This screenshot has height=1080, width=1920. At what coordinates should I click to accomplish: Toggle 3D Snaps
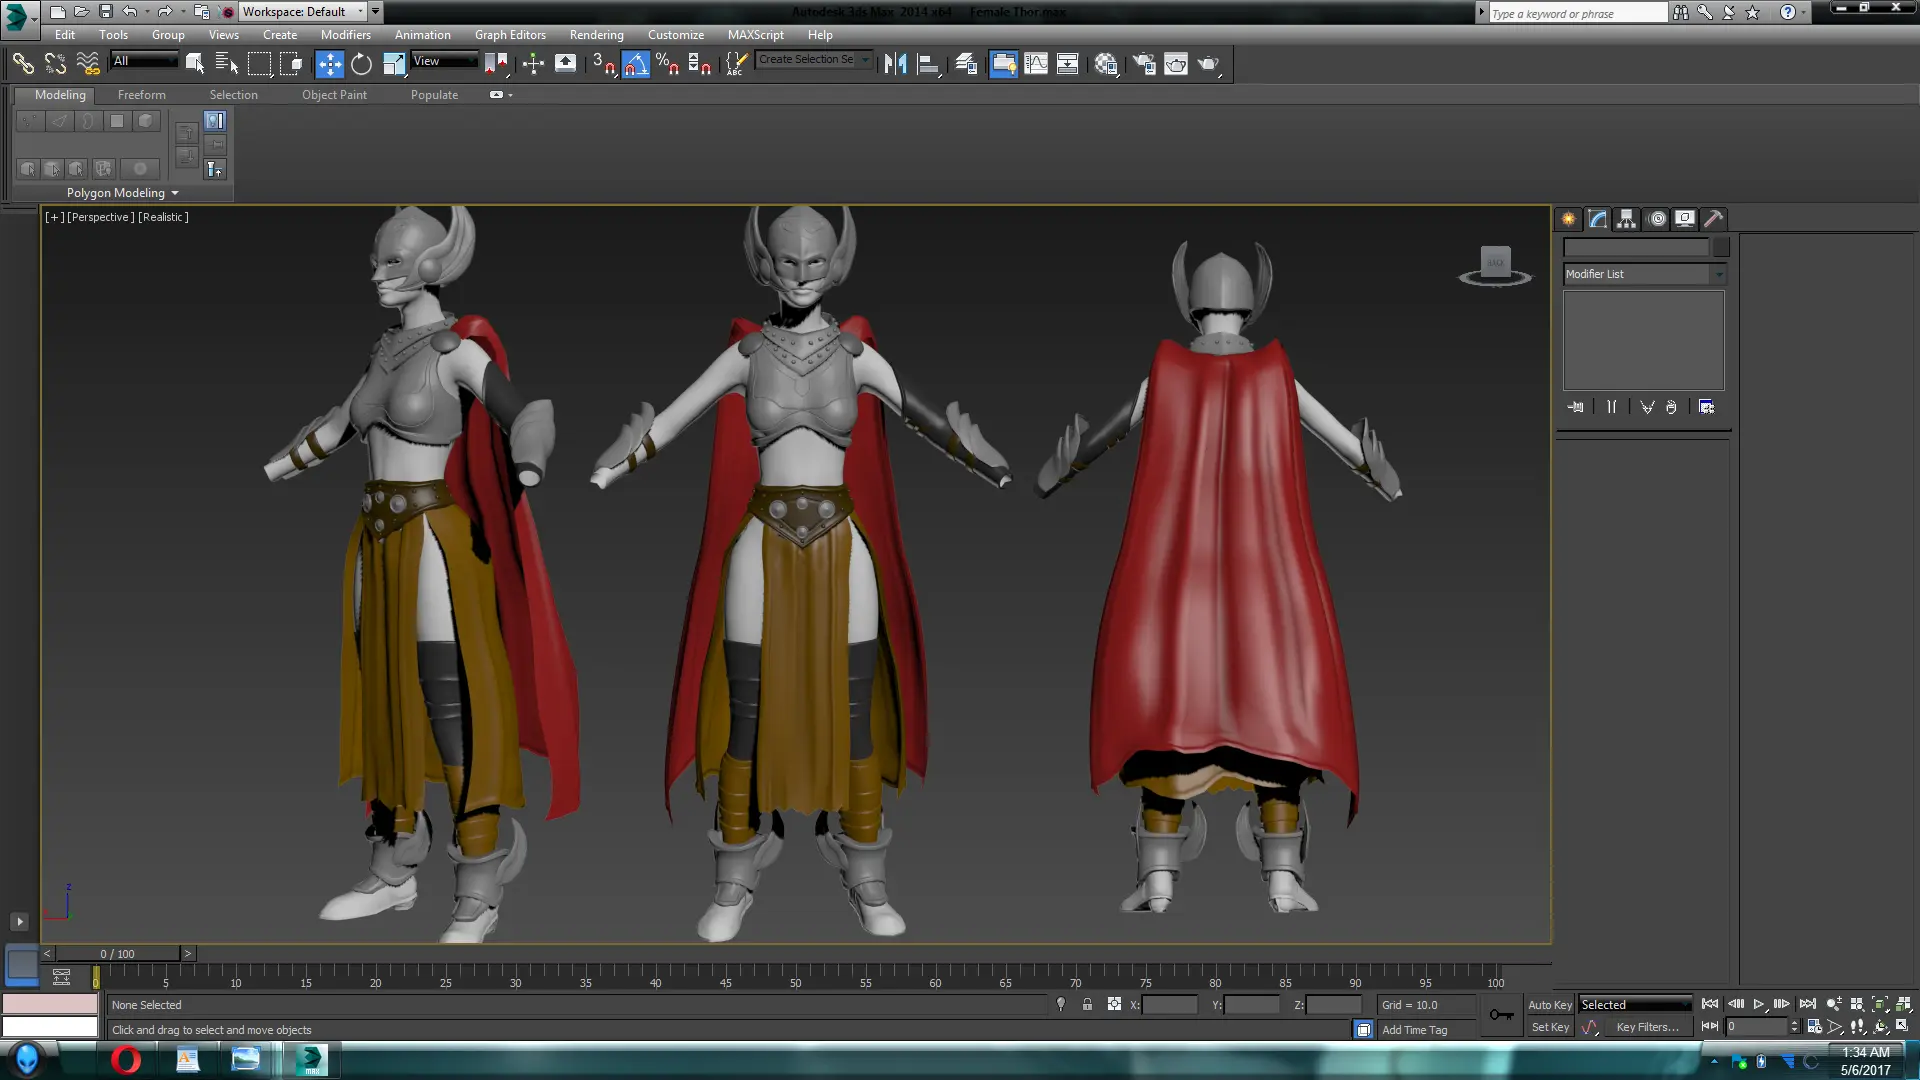(x=603, y=64)
